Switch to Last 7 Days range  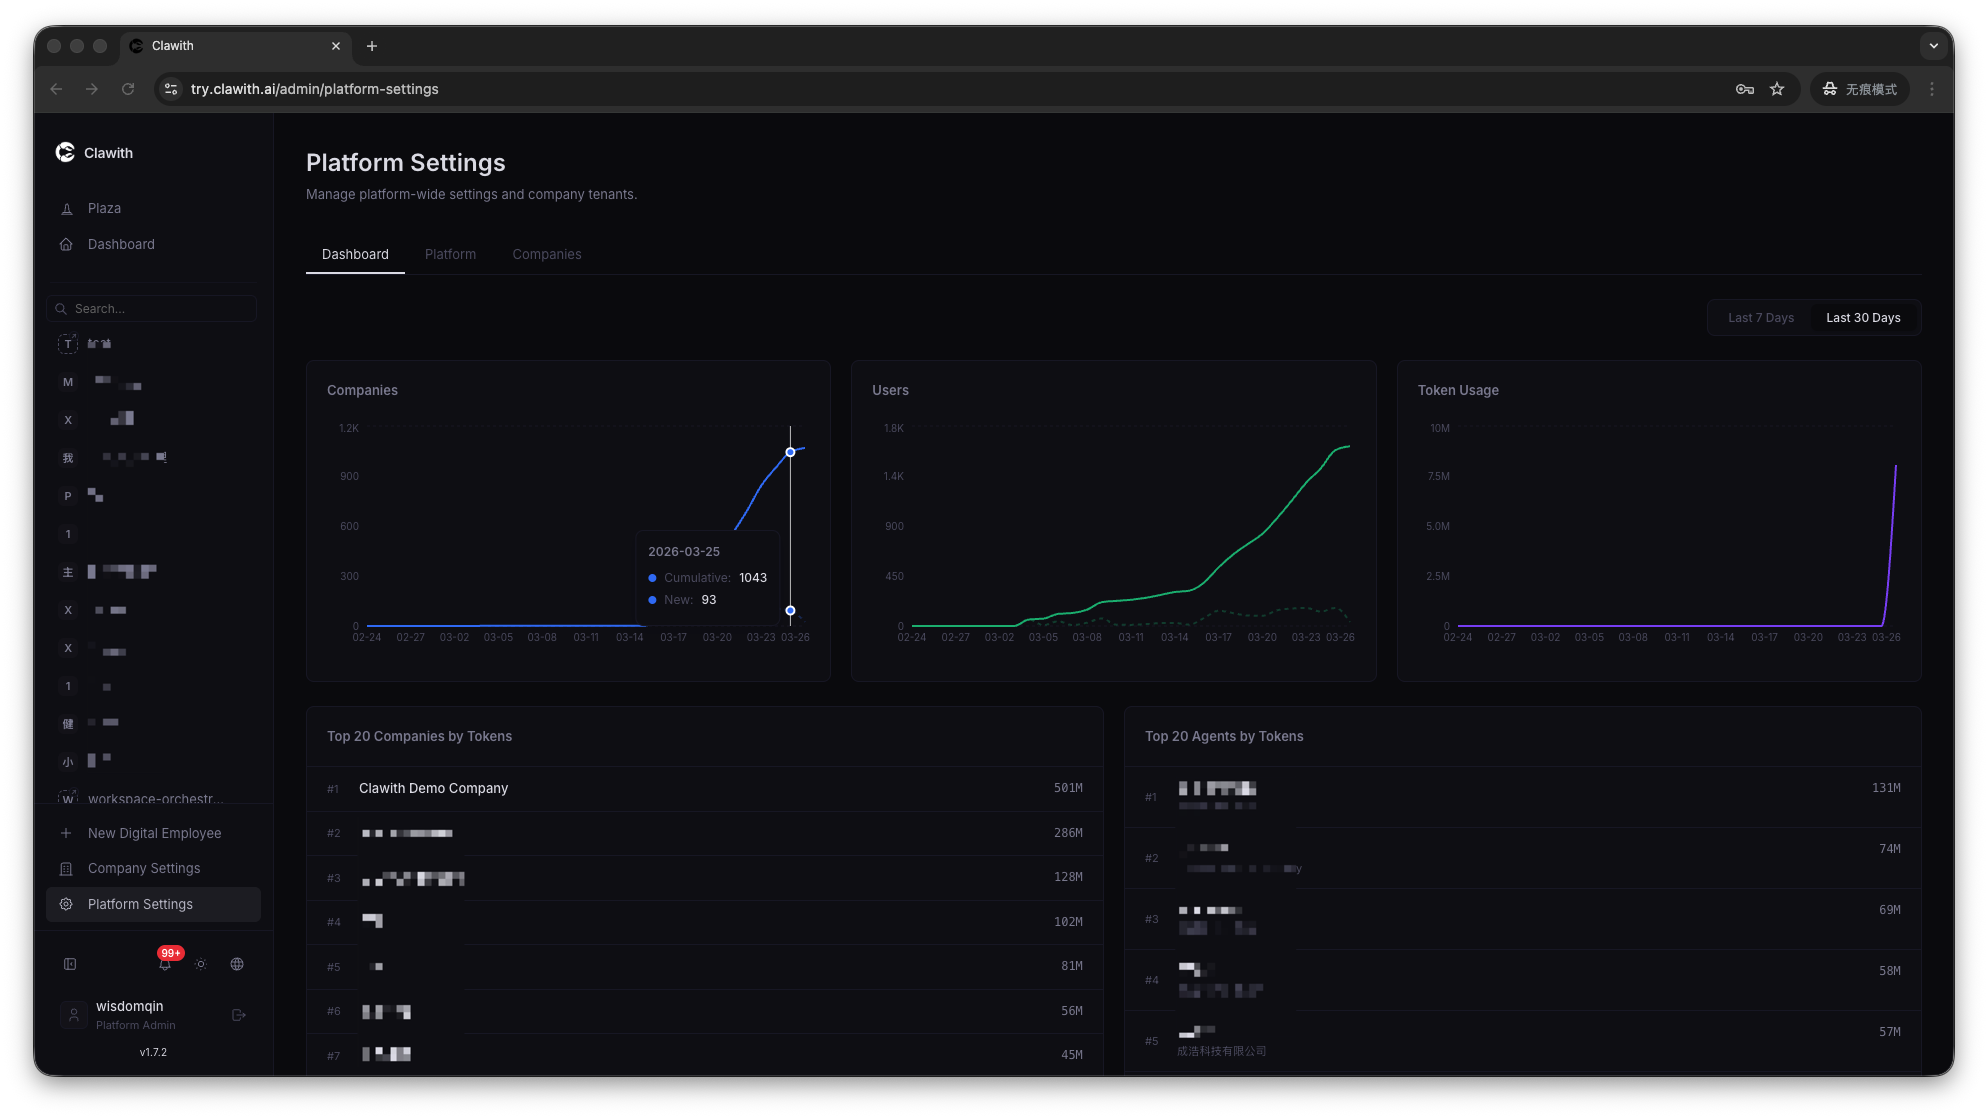1760,318
